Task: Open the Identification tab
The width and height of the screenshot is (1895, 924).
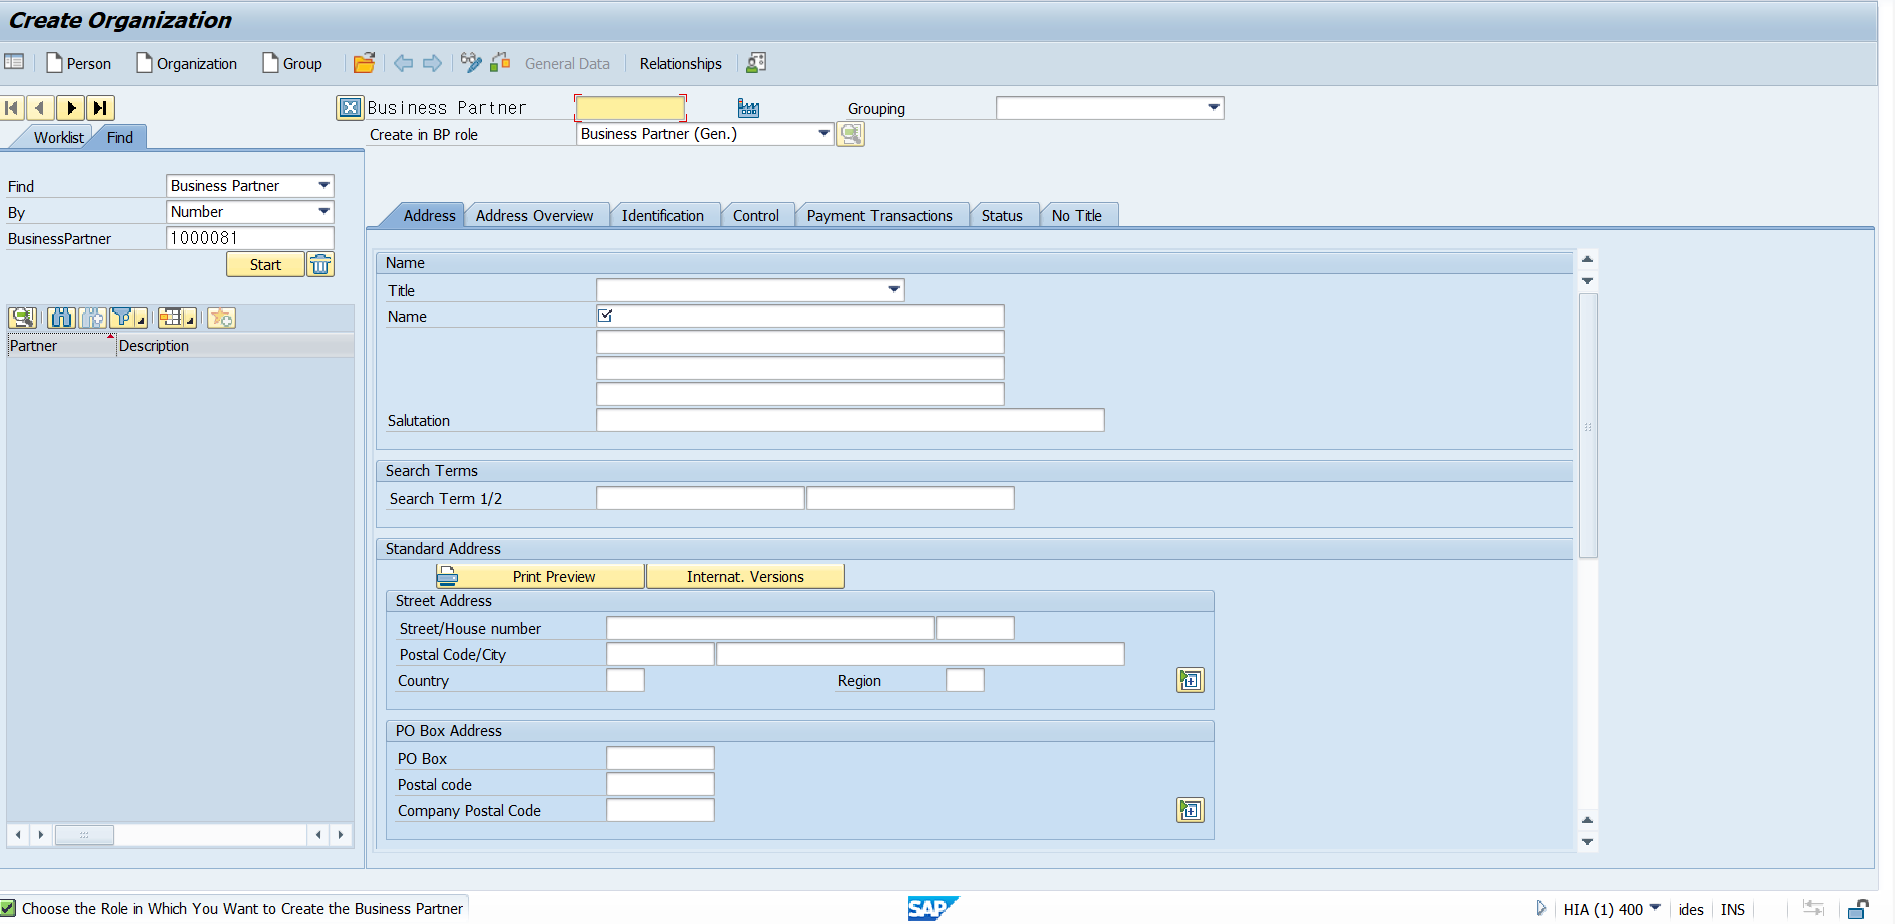Action: [x=662, y=216]
